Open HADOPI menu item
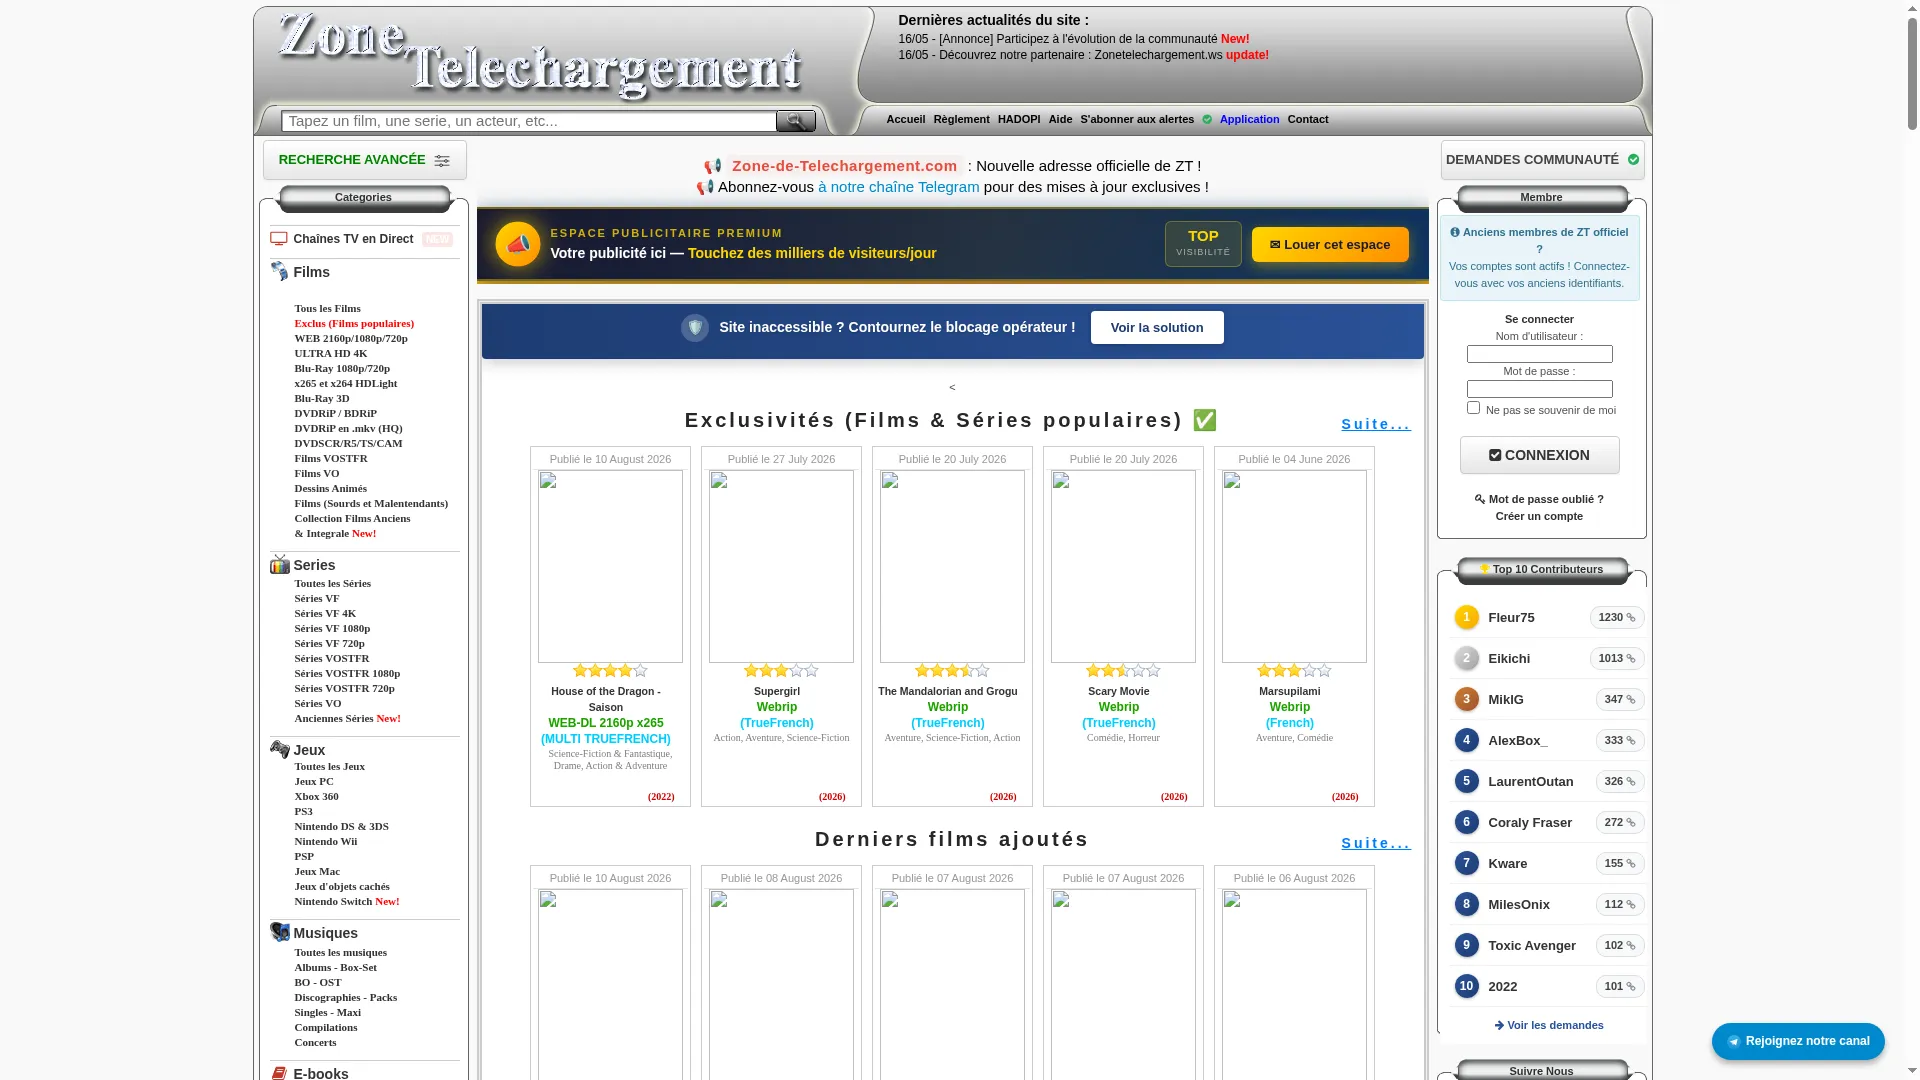This screenshot has width=1920, height=1080. (x=1019, y=120)
